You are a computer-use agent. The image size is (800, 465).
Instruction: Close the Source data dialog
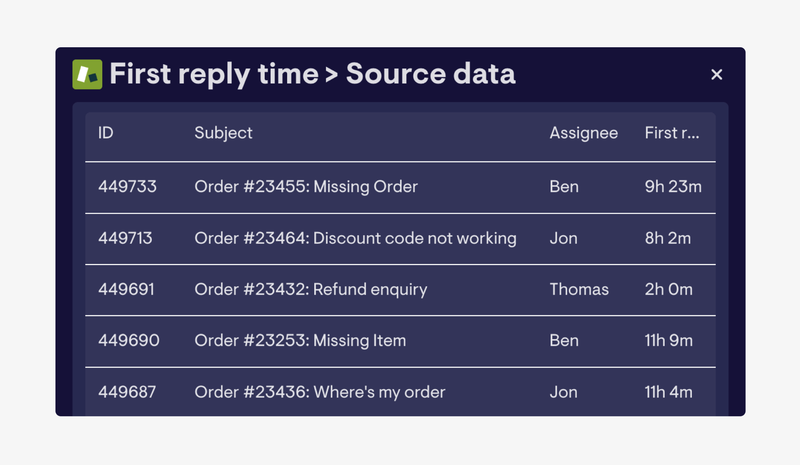tap(716, 75)
